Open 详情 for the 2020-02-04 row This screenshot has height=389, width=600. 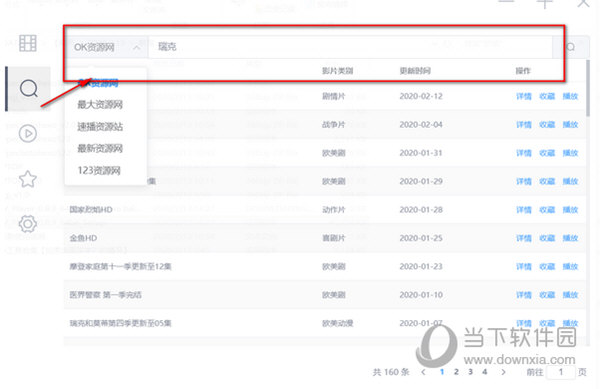point(524,125)
